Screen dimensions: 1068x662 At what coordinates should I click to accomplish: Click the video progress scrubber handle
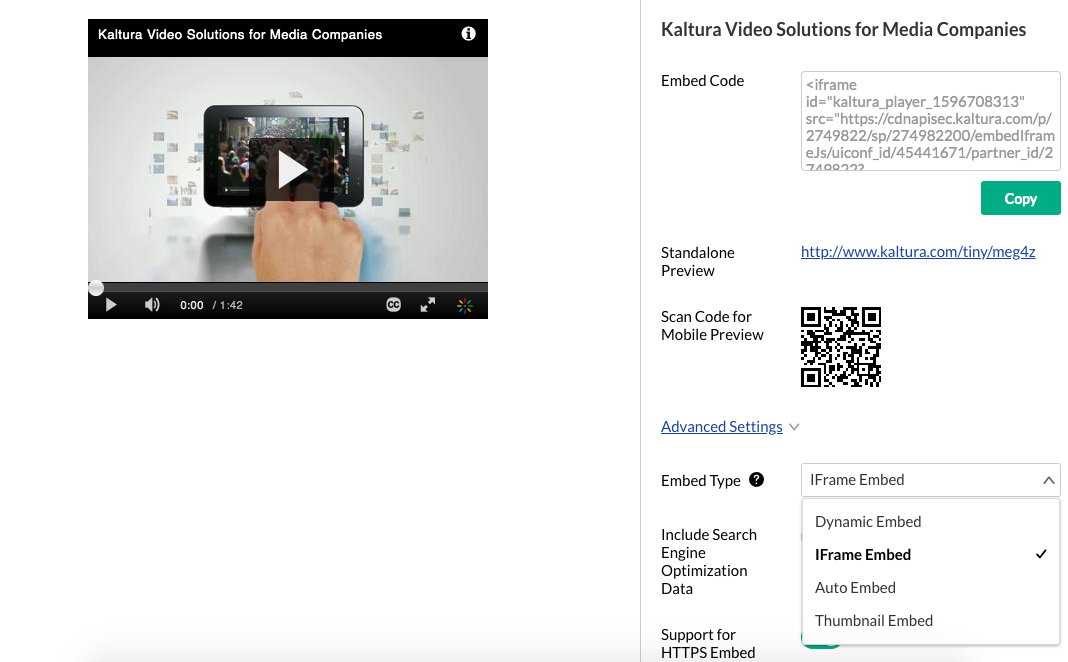(x=96, y=288)
